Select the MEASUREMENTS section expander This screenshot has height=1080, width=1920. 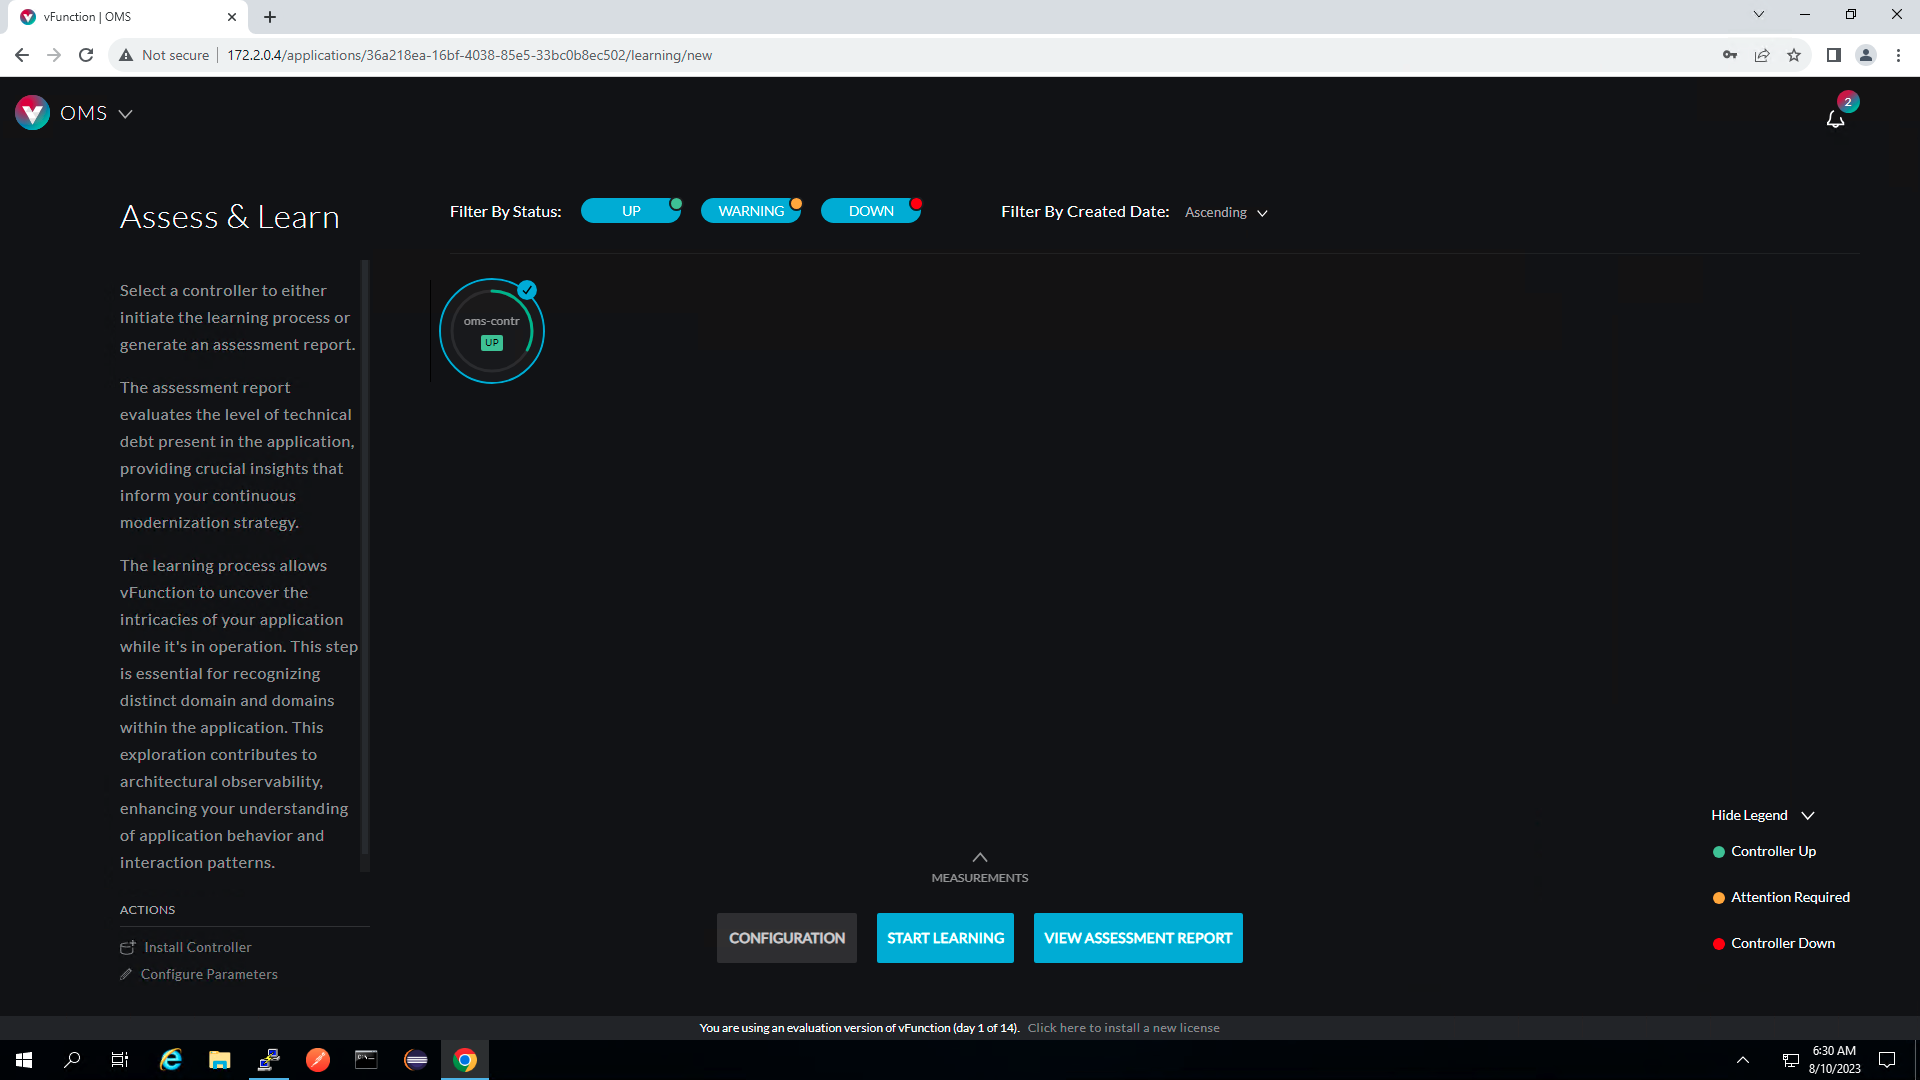click(981, 858)
